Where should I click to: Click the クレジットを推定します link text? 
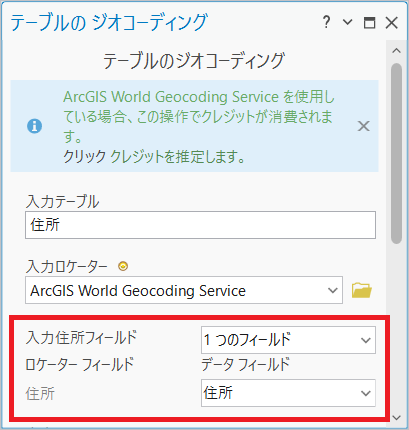(178, 156)
